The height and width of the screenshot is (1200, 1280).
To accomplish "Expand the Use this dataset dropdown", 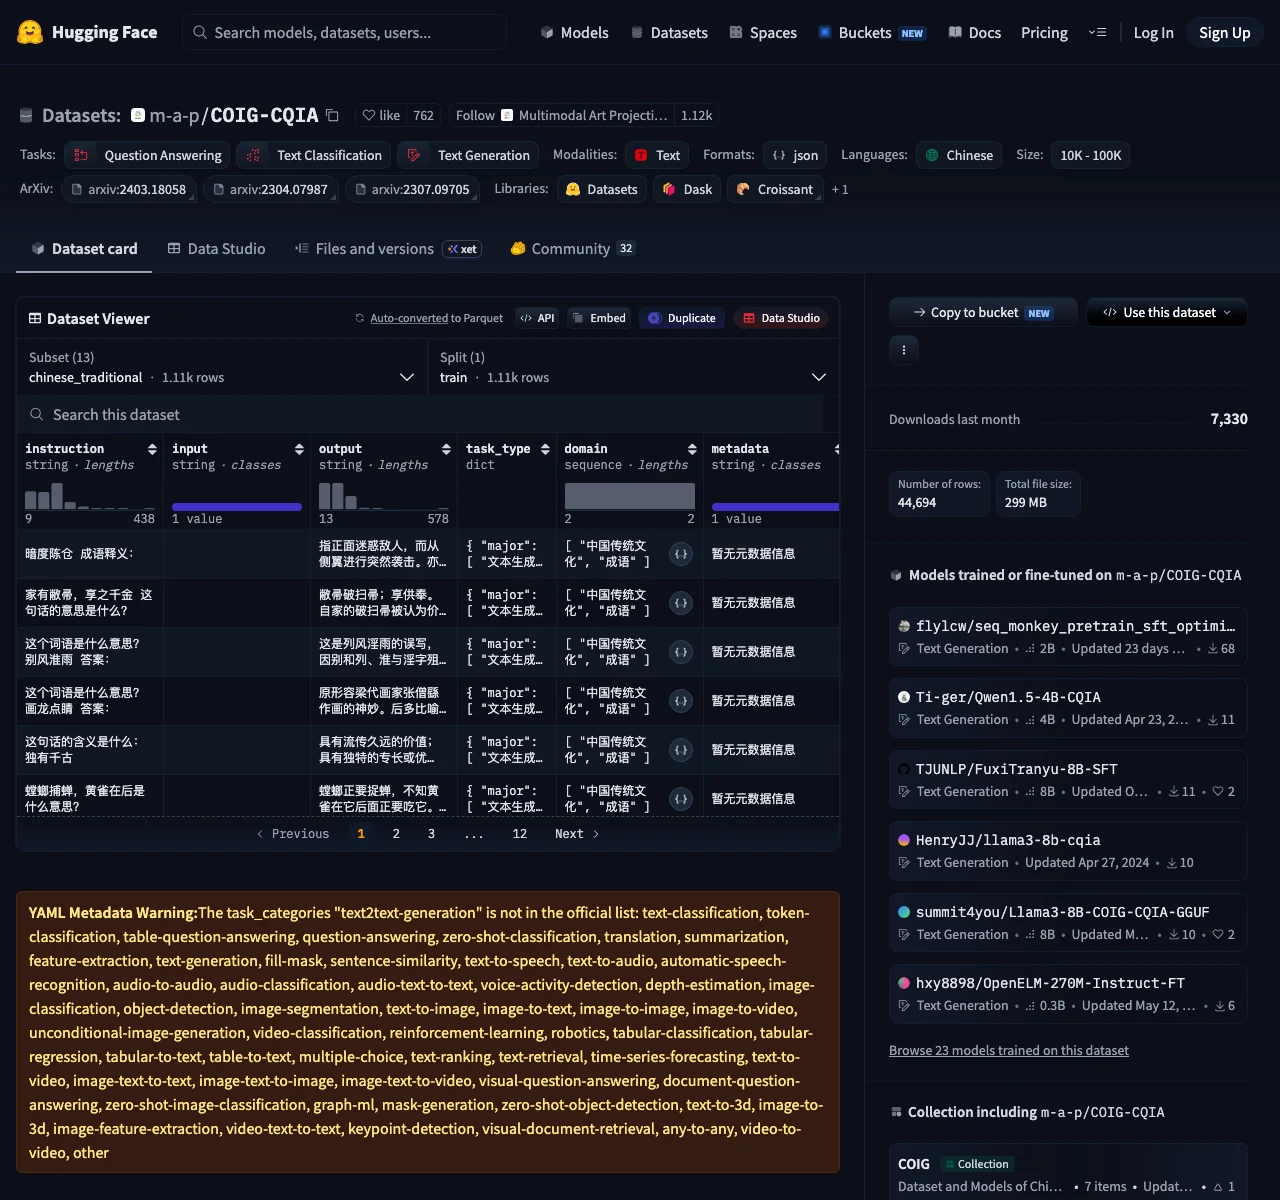I will tap(1167, 313).
